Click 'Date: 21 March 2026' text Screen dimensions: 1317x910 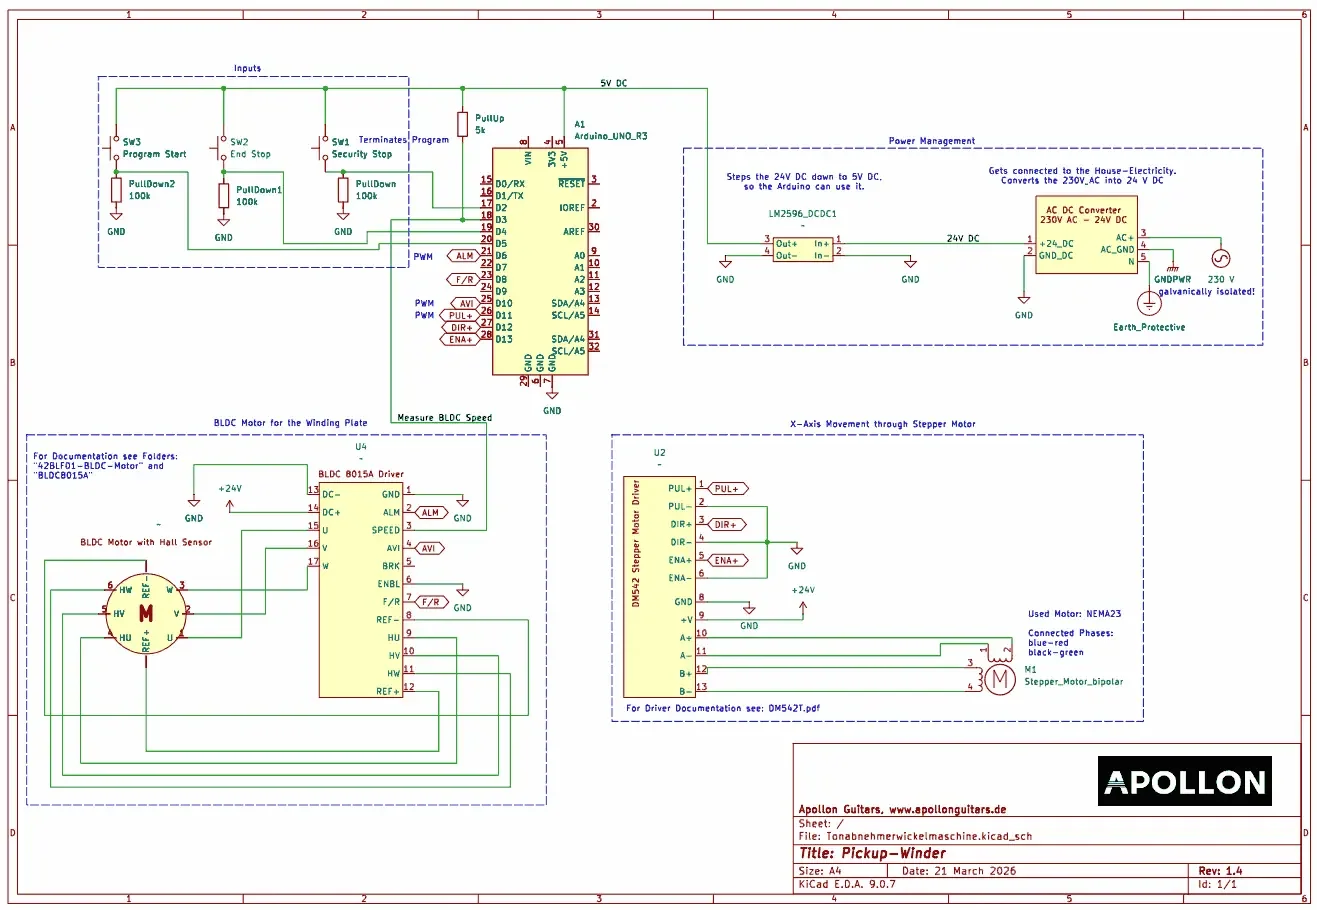tap(958, 871)
